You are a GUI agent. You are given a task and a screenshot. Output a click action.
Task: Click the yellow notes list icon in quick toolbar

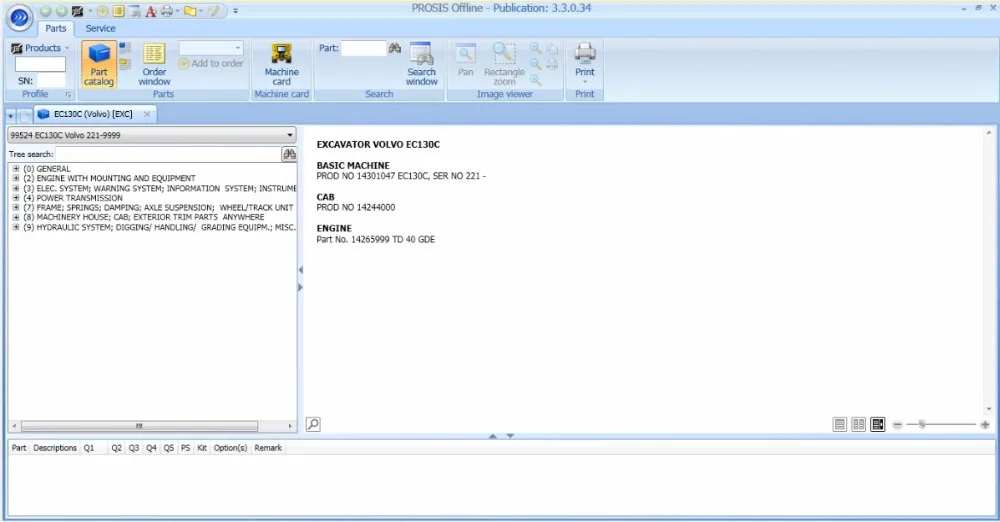click(119, 11)
